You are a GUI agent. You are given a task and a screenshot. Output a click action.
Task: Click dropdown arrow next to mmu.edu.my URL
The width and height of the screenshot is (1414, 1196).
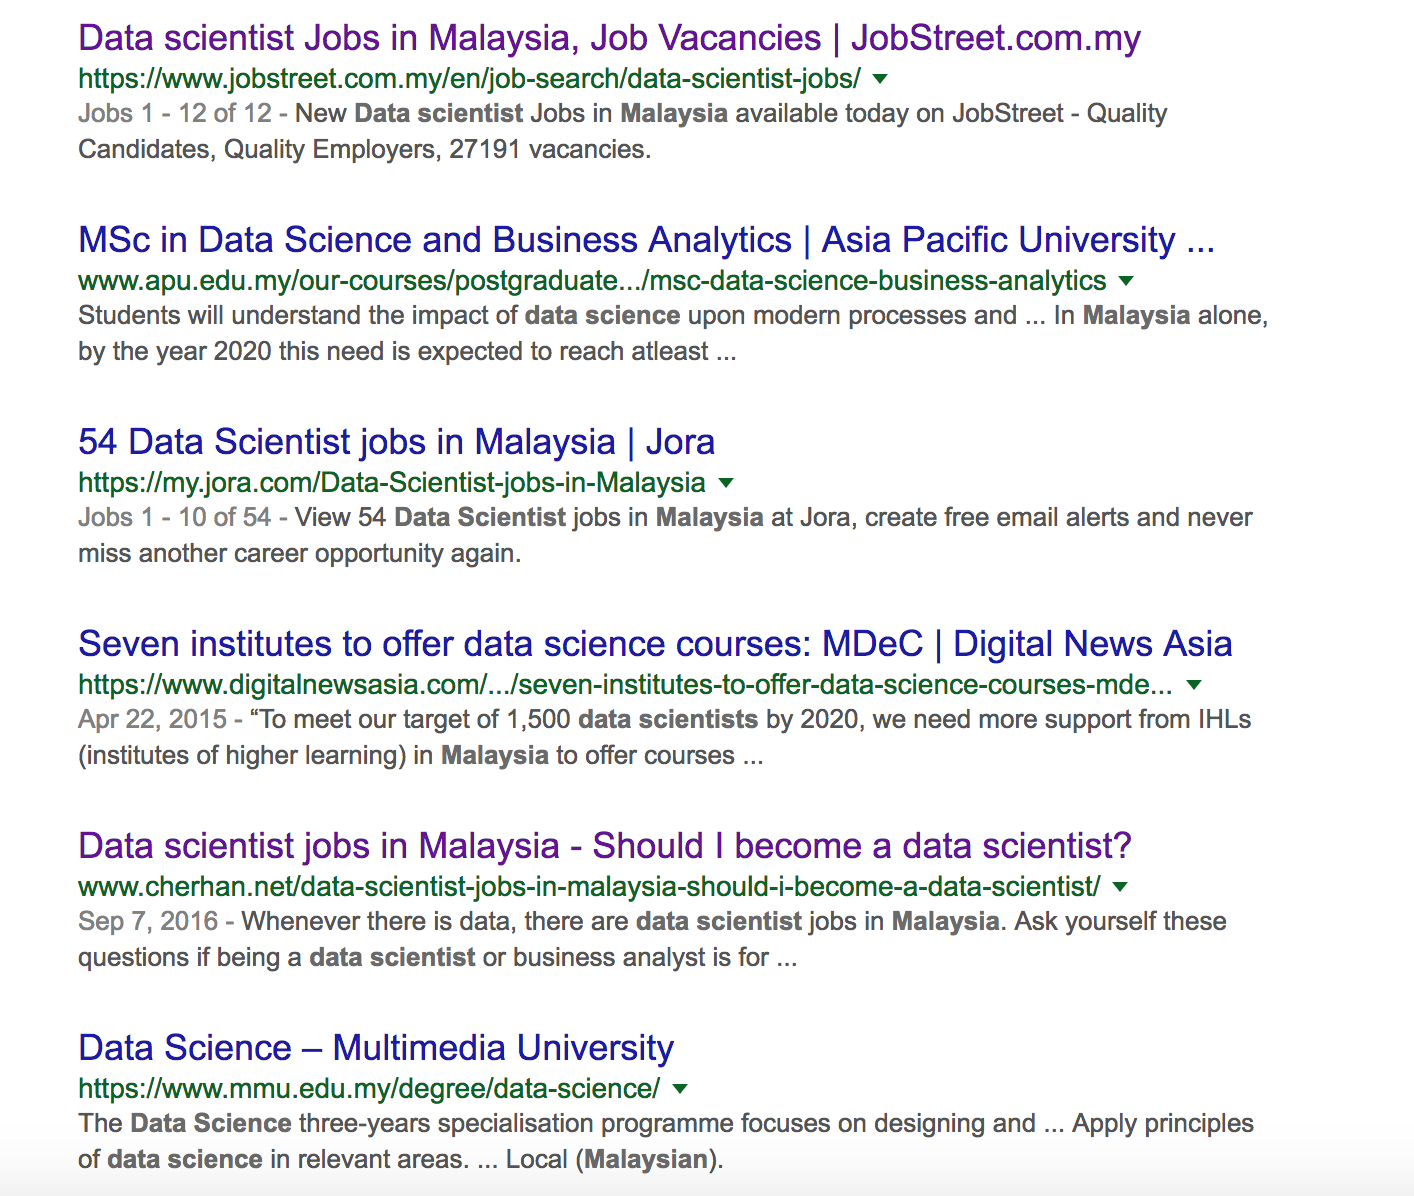click(680, 1089)
